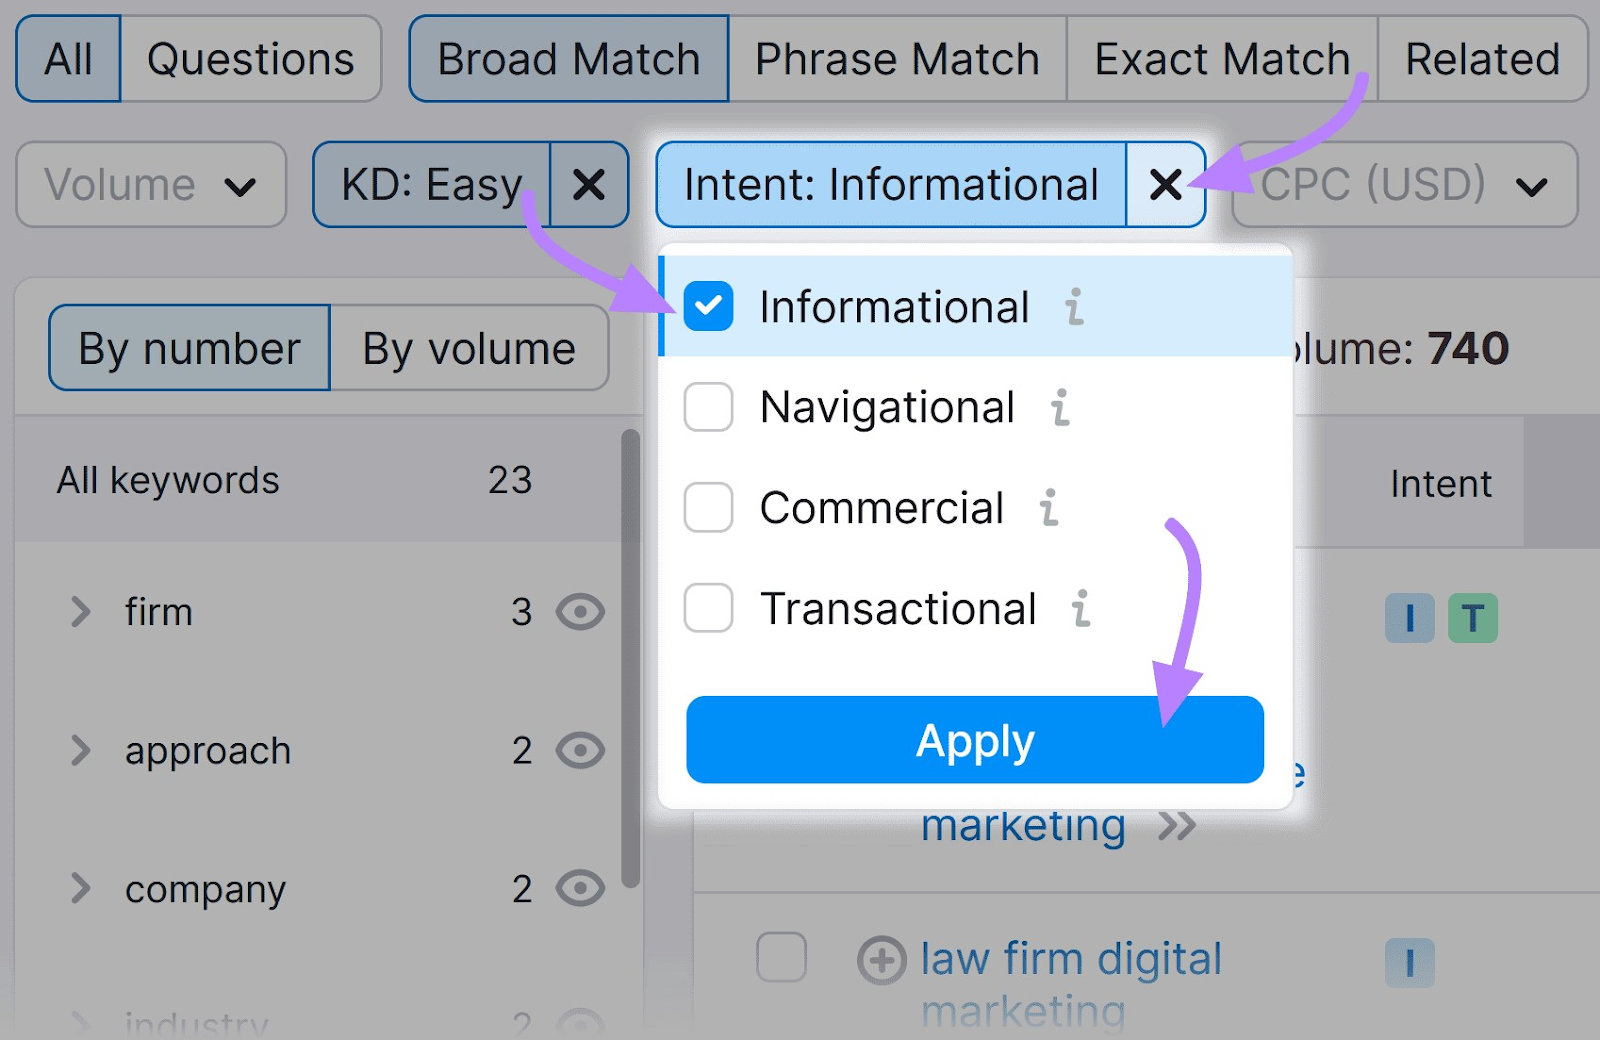Clear the Intent: Informational filter
Screen dimensions: 1600x1040
tap(1165, 185)
